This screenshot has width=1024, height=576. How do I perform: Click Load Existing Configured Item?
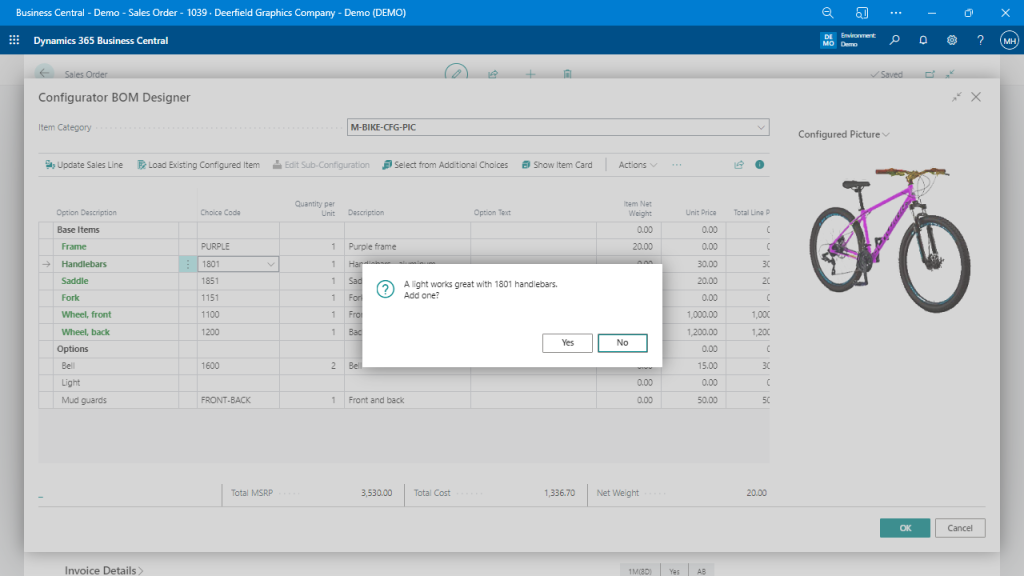(198, 165)
